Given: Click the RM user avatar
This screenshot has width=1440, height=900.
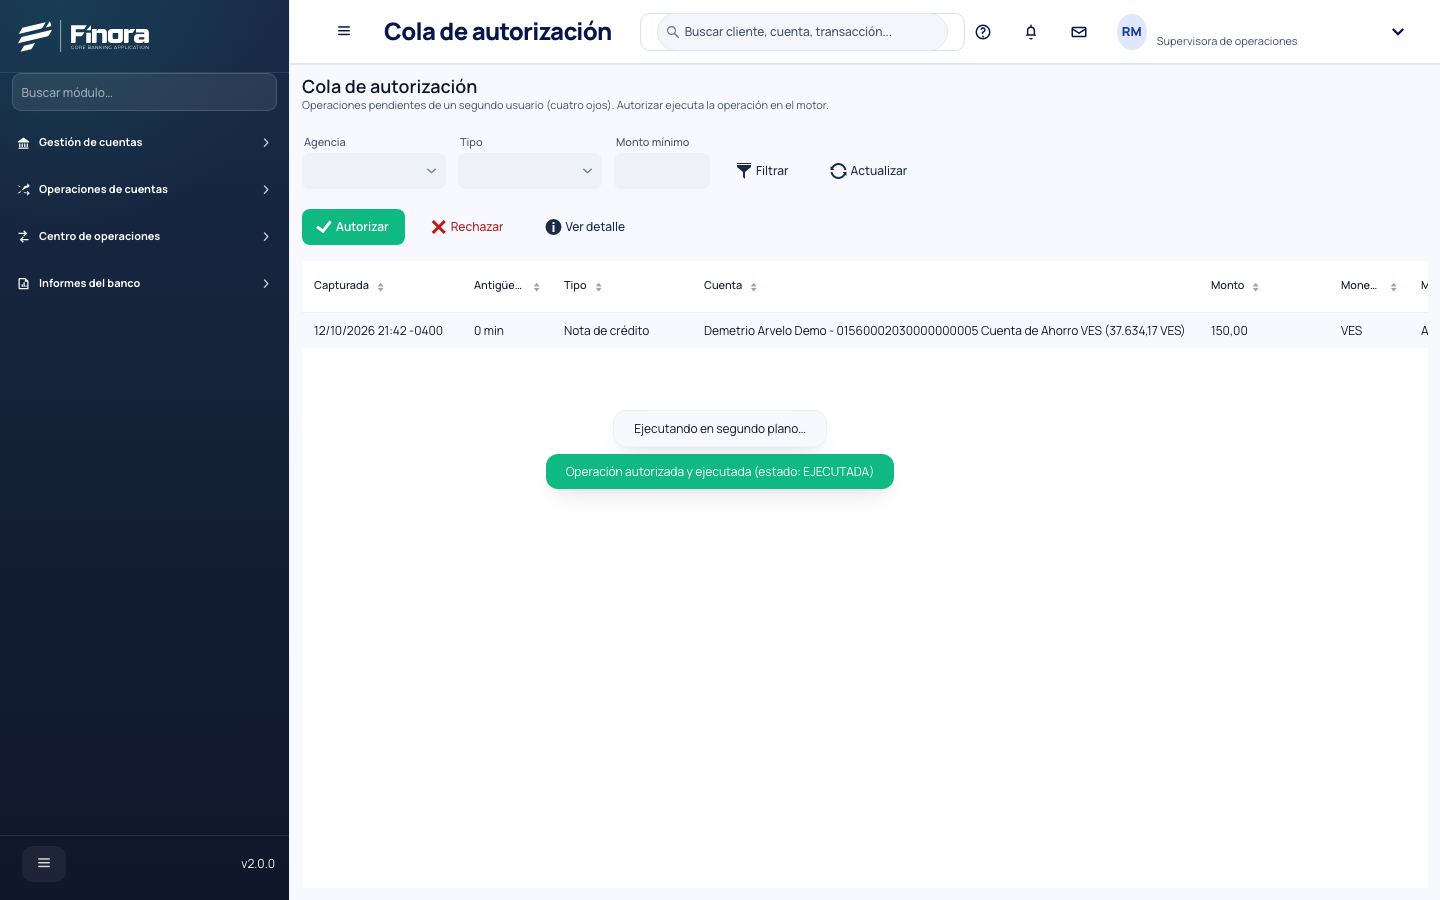Looking at the screenshot, I should [x=1131, y=32].
